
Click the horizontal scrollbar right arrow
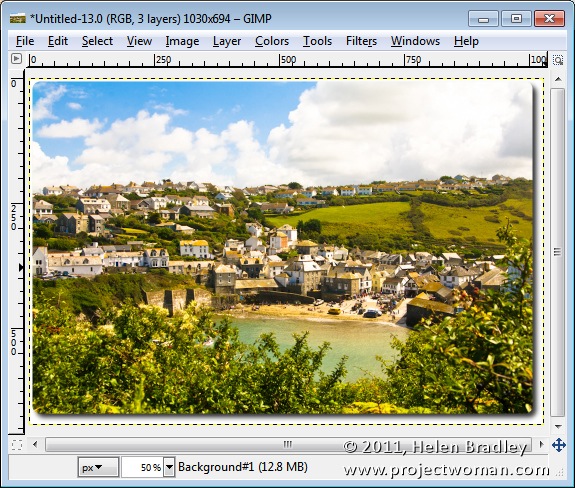point(541,445)
